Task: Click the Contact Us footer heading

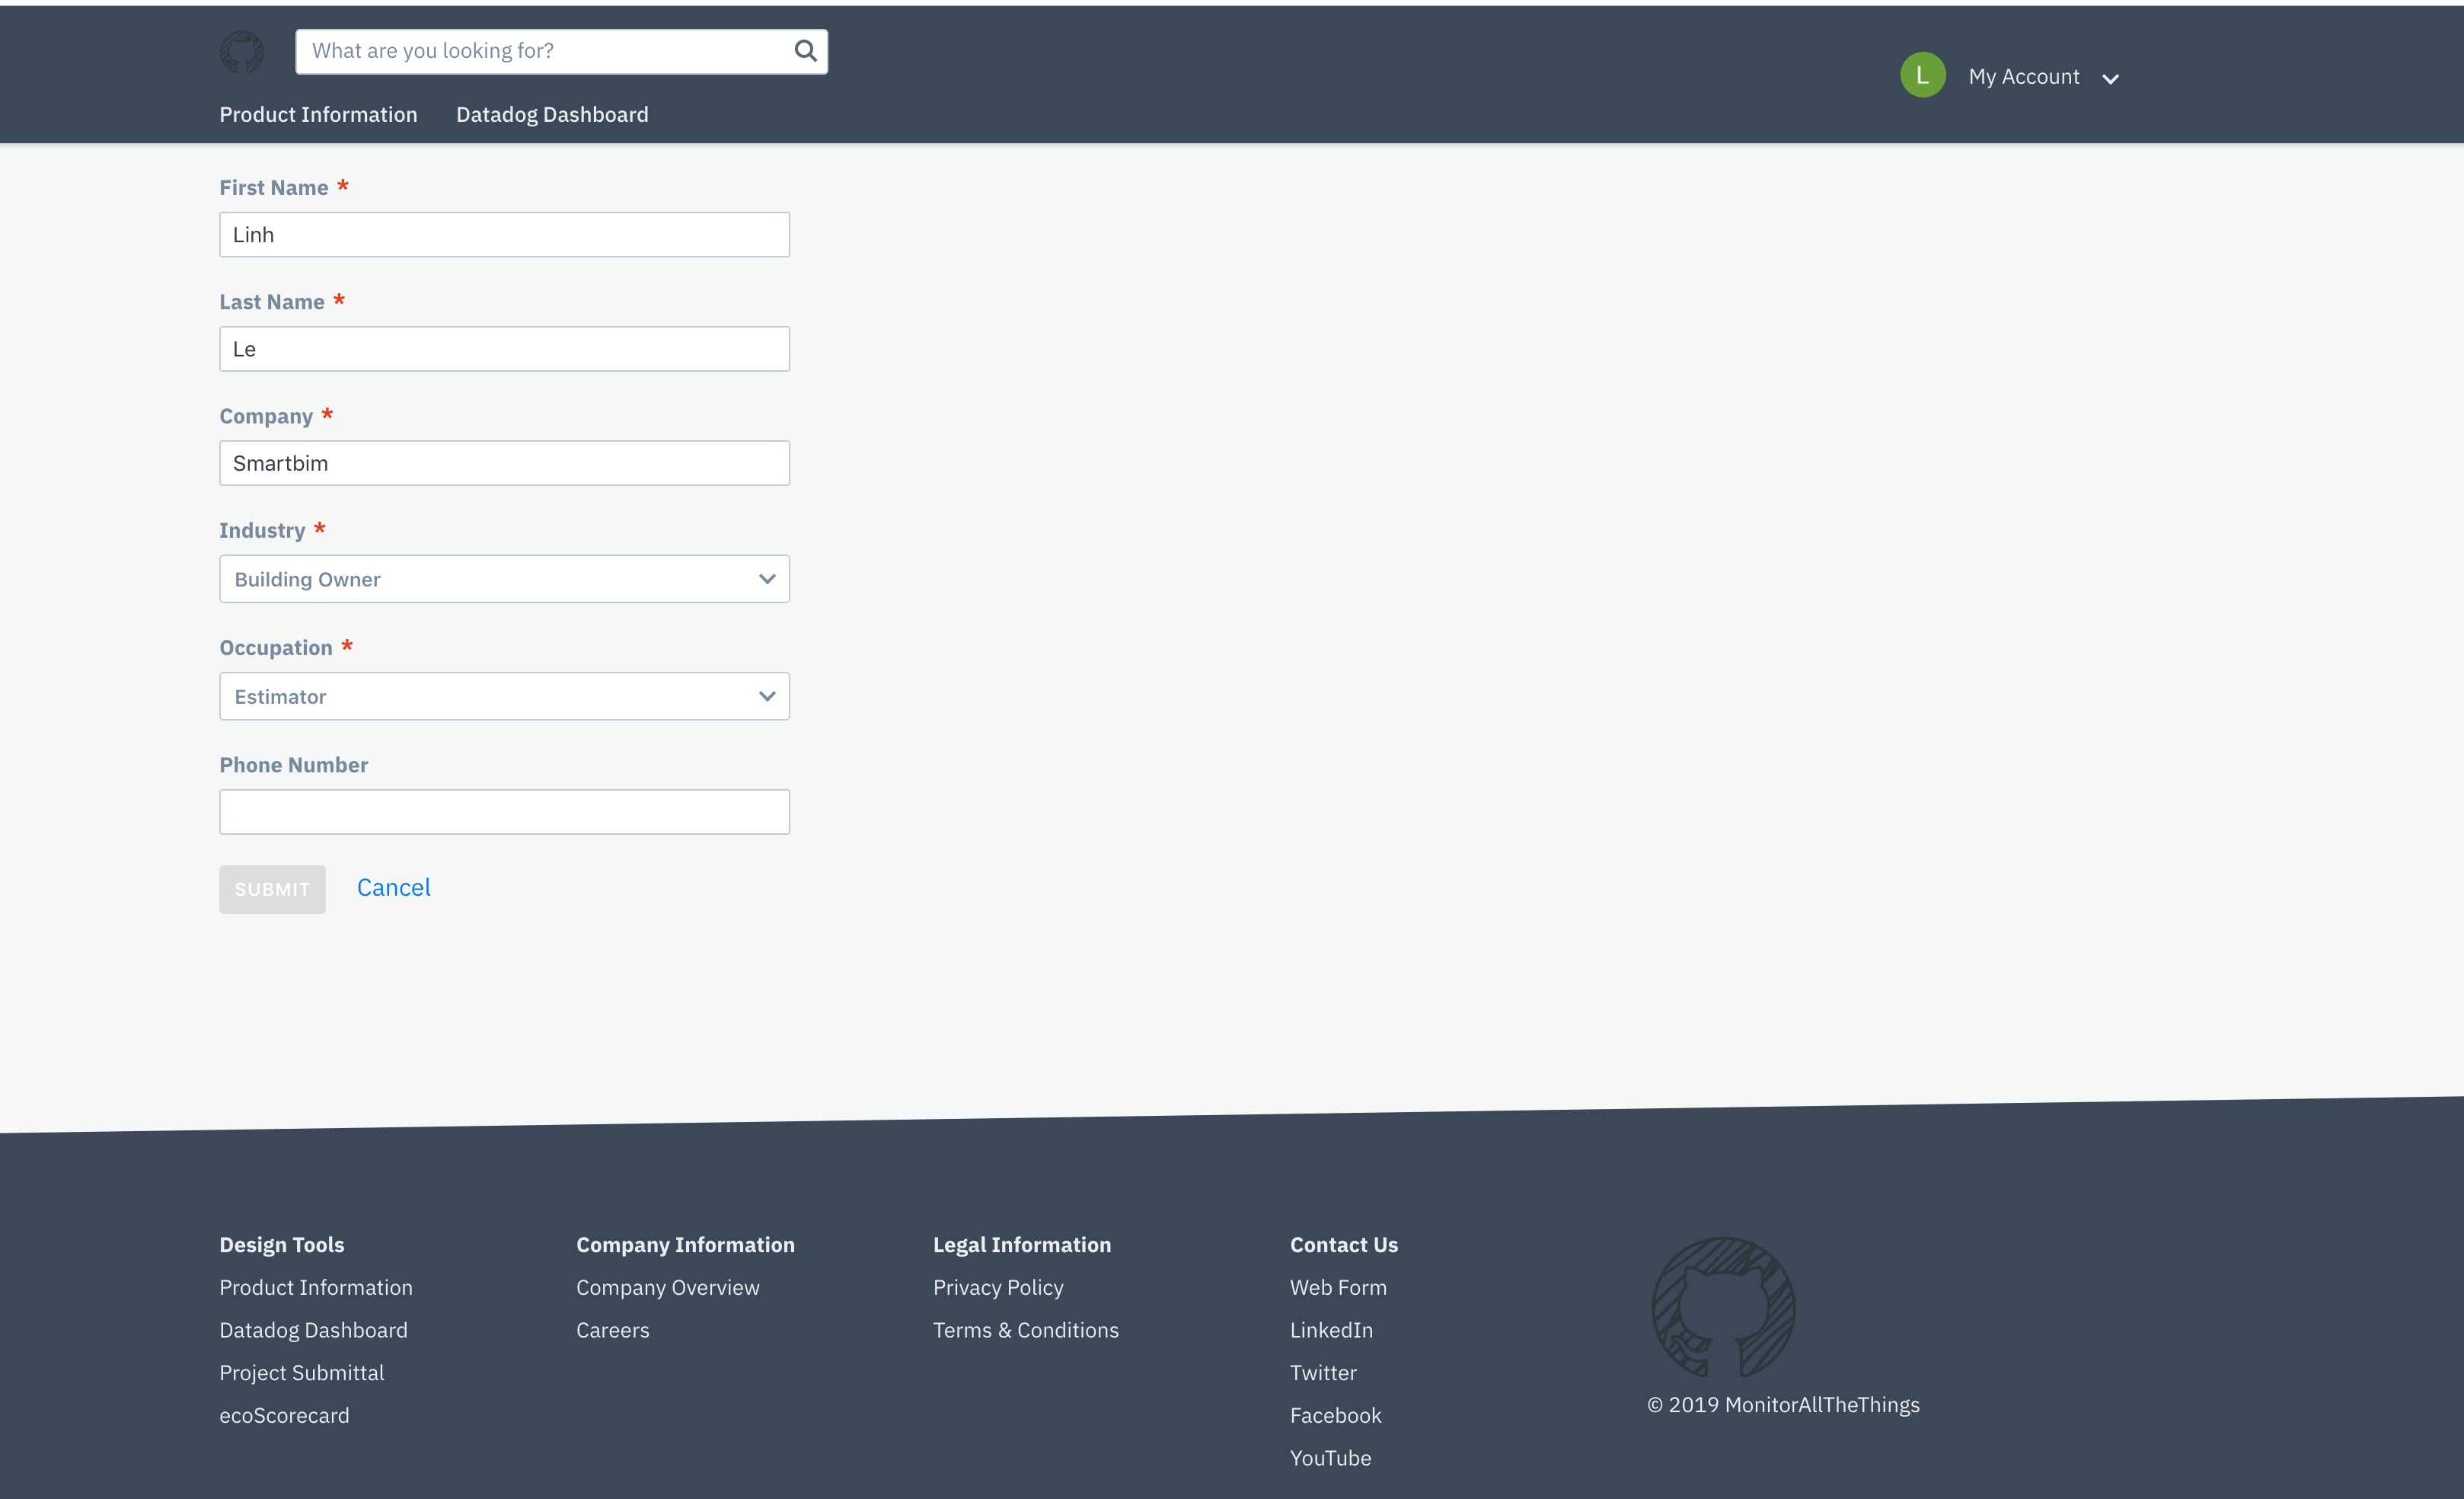Action: click(x=1343, y=1244)
